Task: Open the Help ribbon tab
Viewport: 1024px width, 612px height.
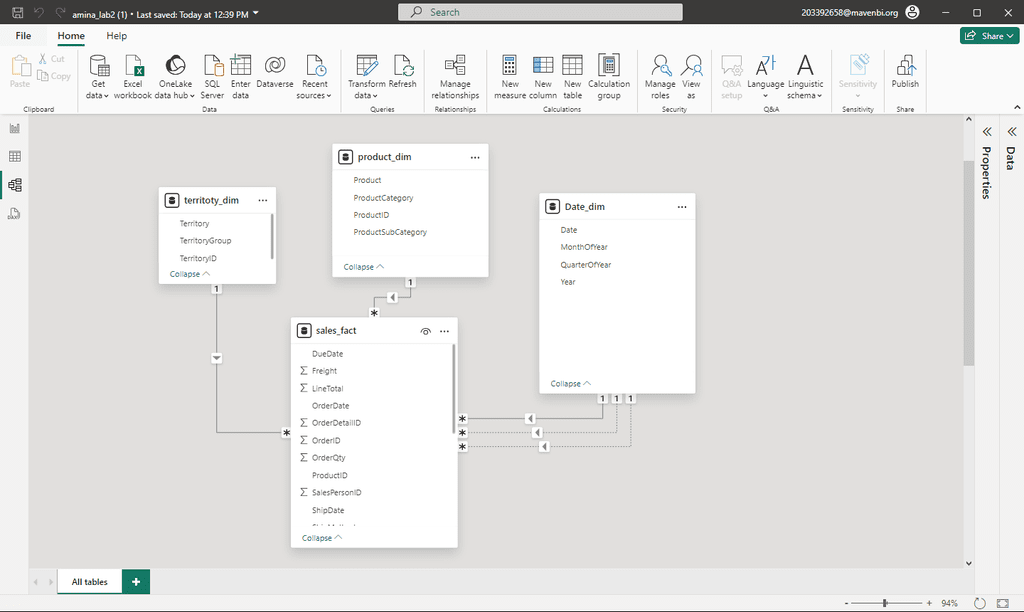Action: point(117,36)
